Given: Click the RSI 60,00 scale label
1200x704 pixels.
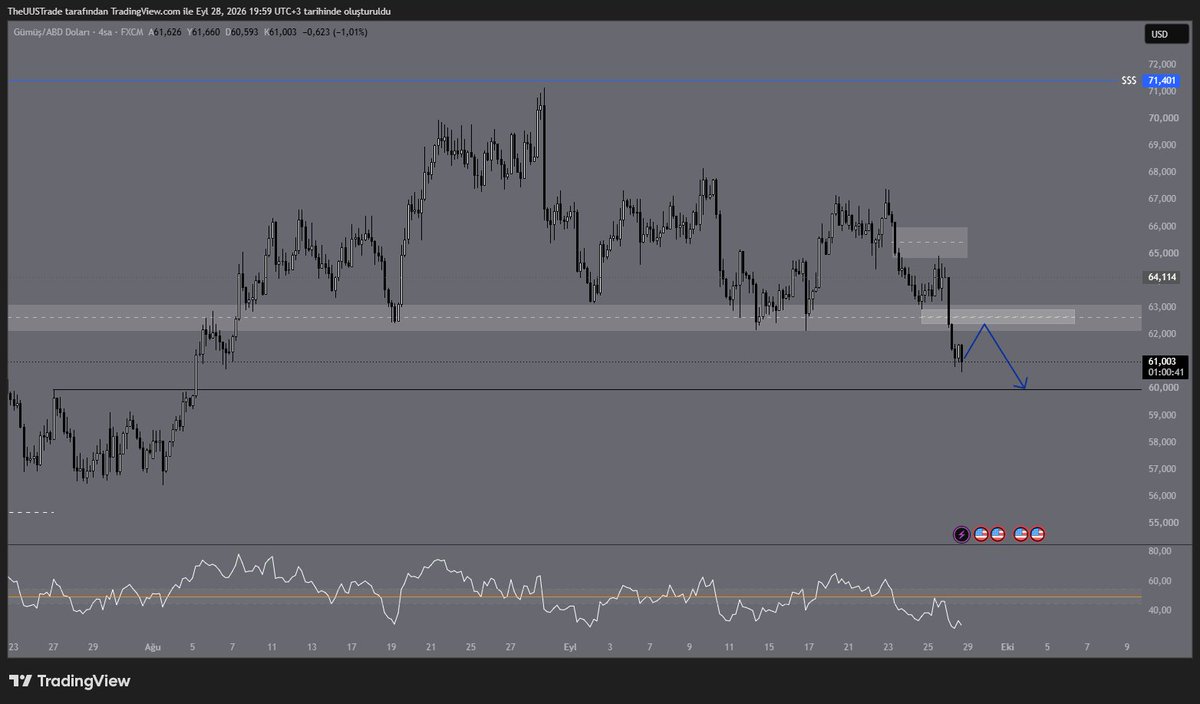Looking at the screenshot, I should coord(1160,581).
